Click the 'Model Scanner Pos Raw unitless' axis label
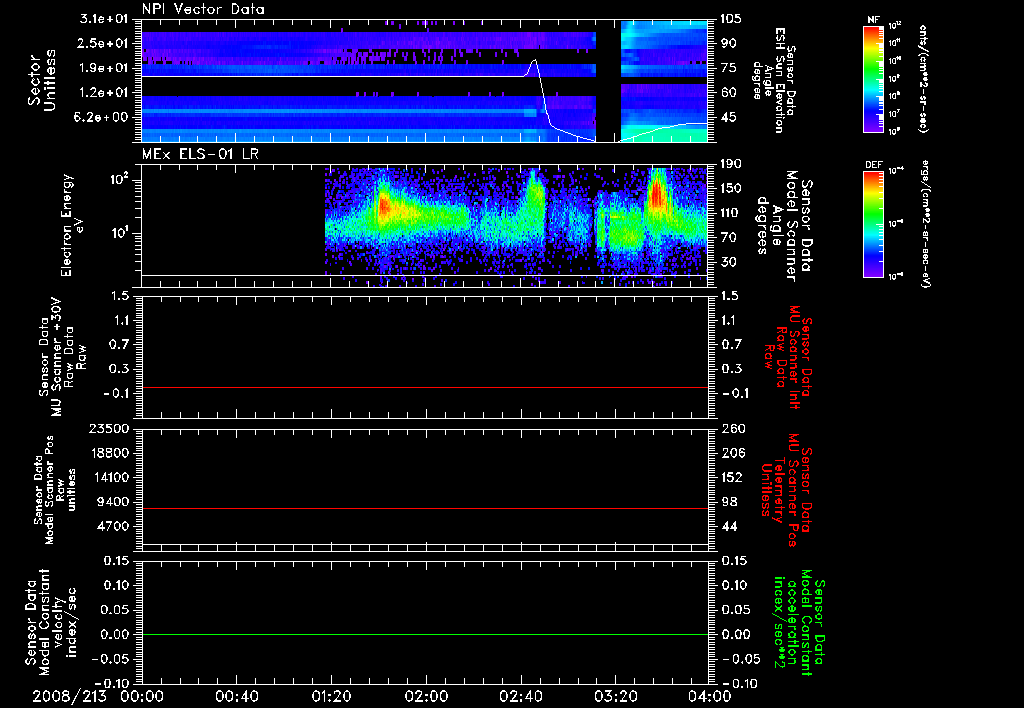Screen dimensions: 1024x708 (56, 489)
